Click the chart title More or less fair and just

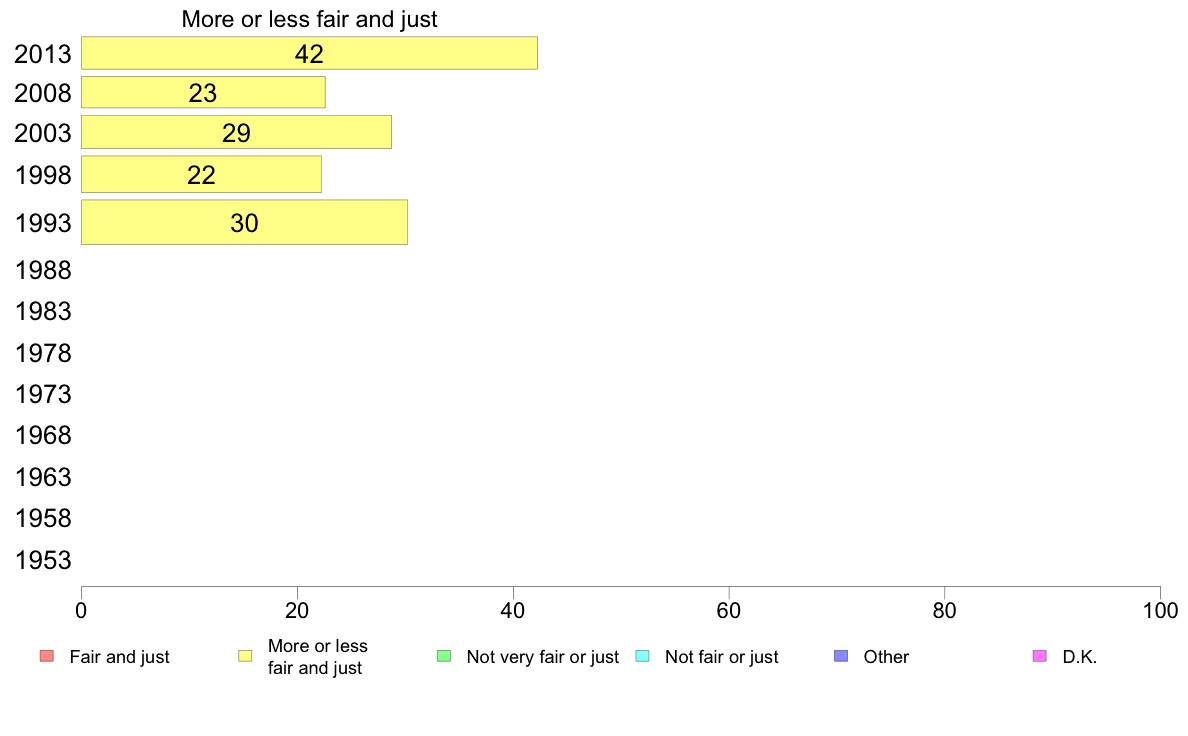tap(309, 19)
